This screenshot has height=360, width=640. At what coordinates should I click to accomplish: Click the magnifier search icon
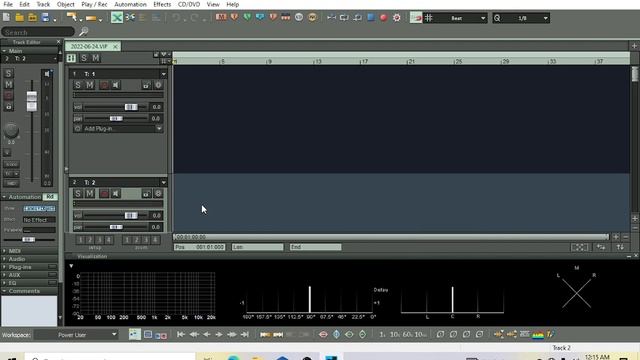83,31
